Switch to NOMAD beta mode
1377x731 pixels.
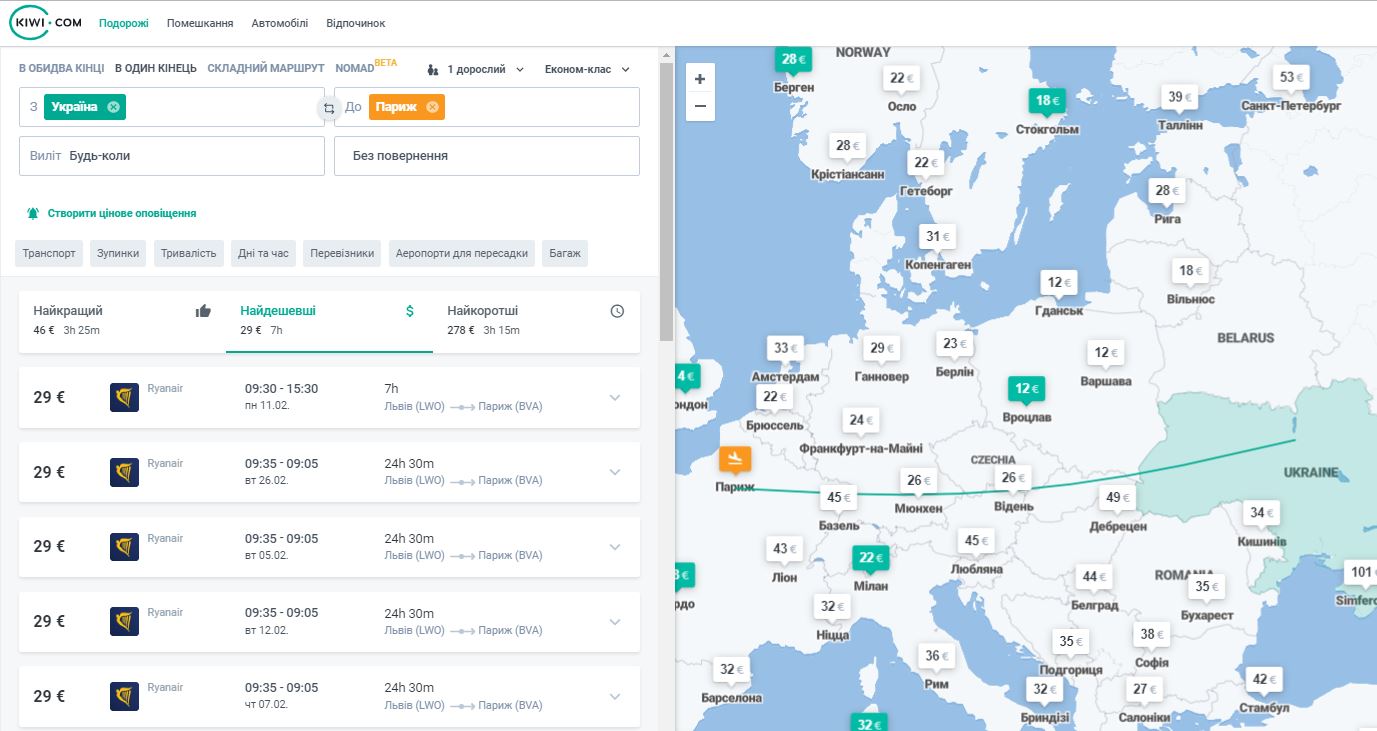coord(366,67)
